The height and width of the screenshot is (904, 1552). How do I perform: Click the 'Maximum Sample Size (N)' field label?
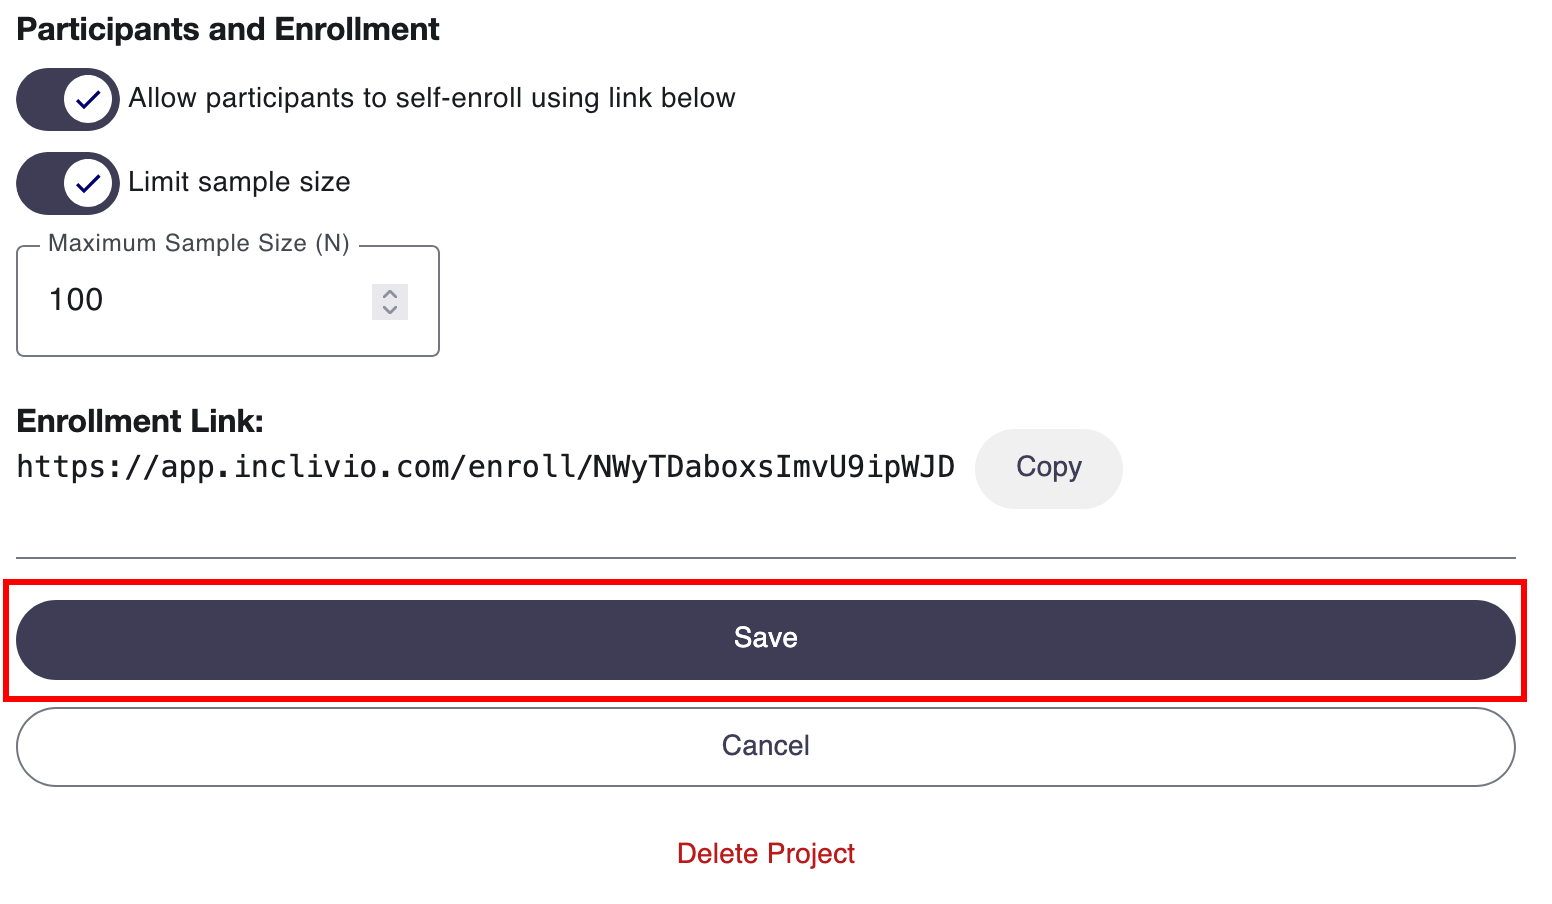pyautogui.click(x=199, y=243)
